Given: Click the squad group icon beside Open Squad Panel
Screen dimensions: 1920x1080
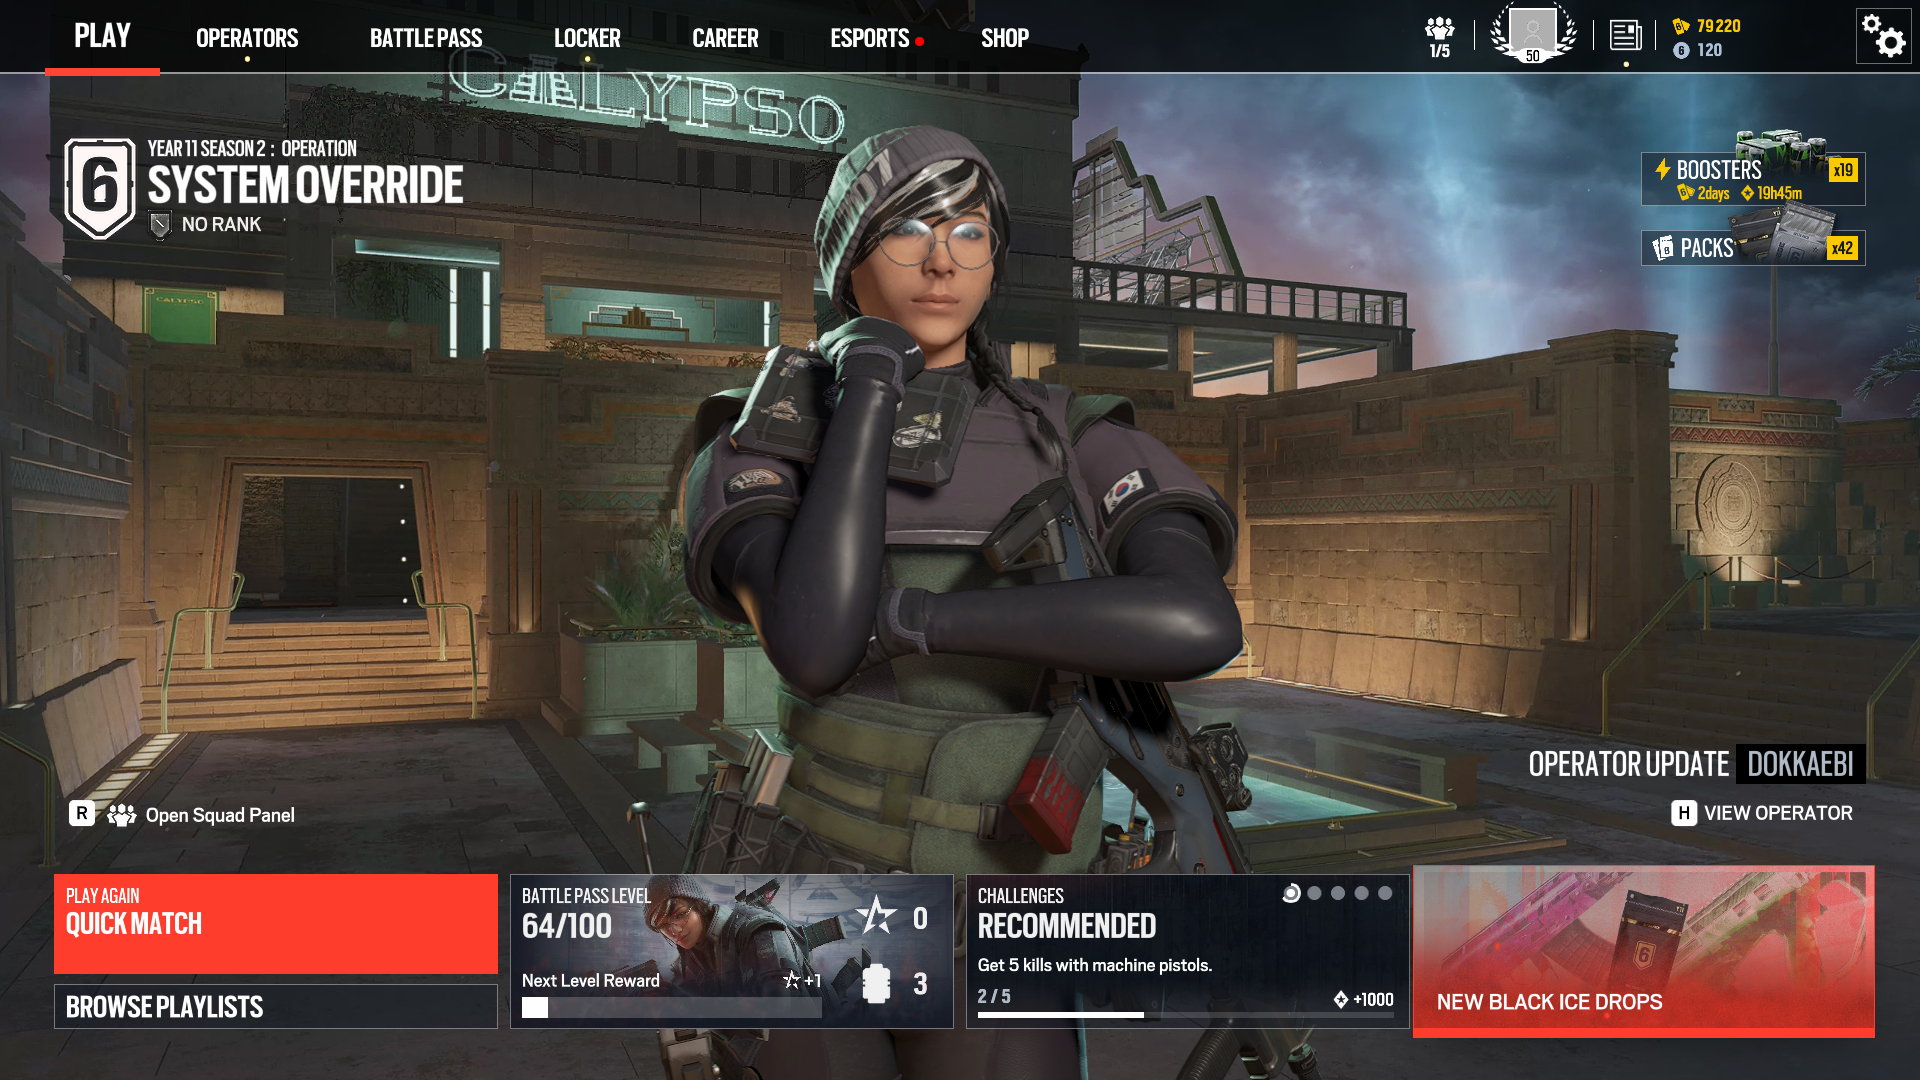Looking at the screenshot, I should 122,815.
